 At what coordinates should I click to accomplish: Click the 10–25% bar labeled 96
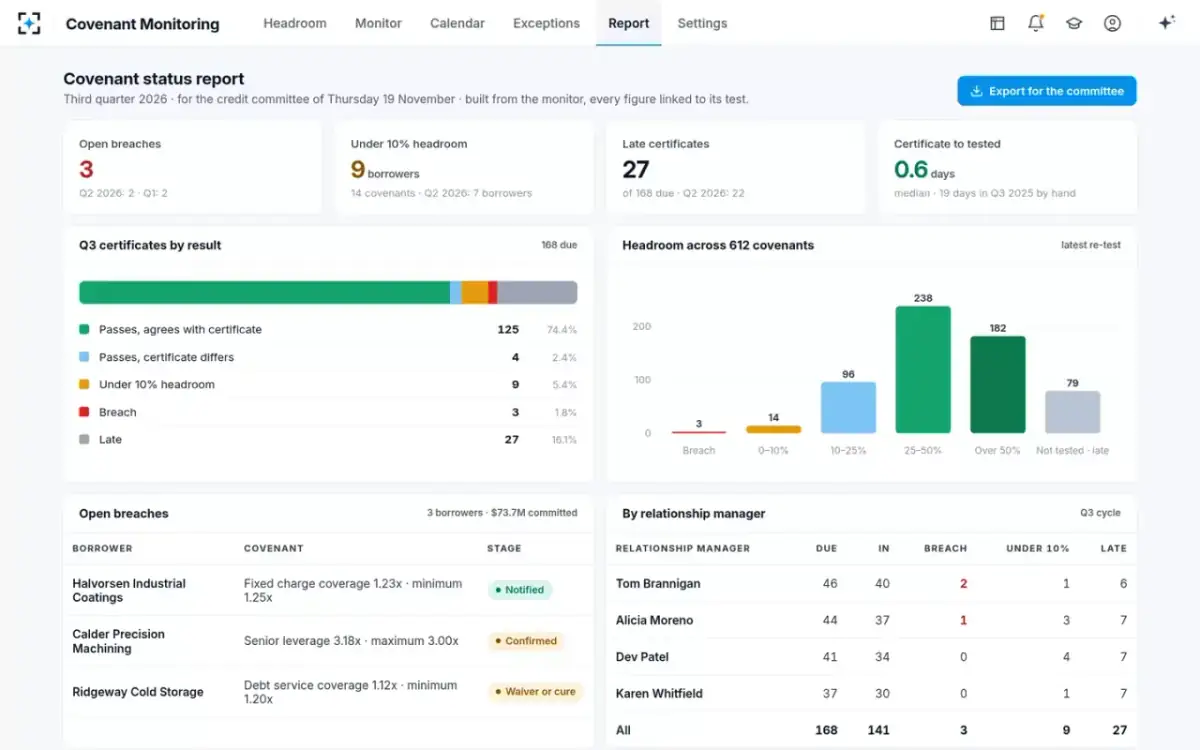pos(848,407)
